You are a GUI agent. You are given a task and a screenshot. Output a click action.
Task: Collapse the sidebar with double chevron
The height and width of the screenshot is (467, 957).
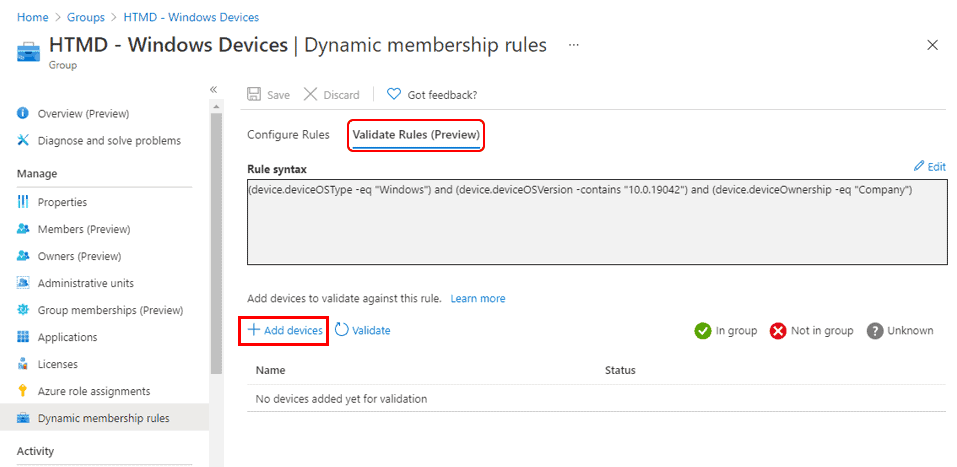[x=214, y=89]
